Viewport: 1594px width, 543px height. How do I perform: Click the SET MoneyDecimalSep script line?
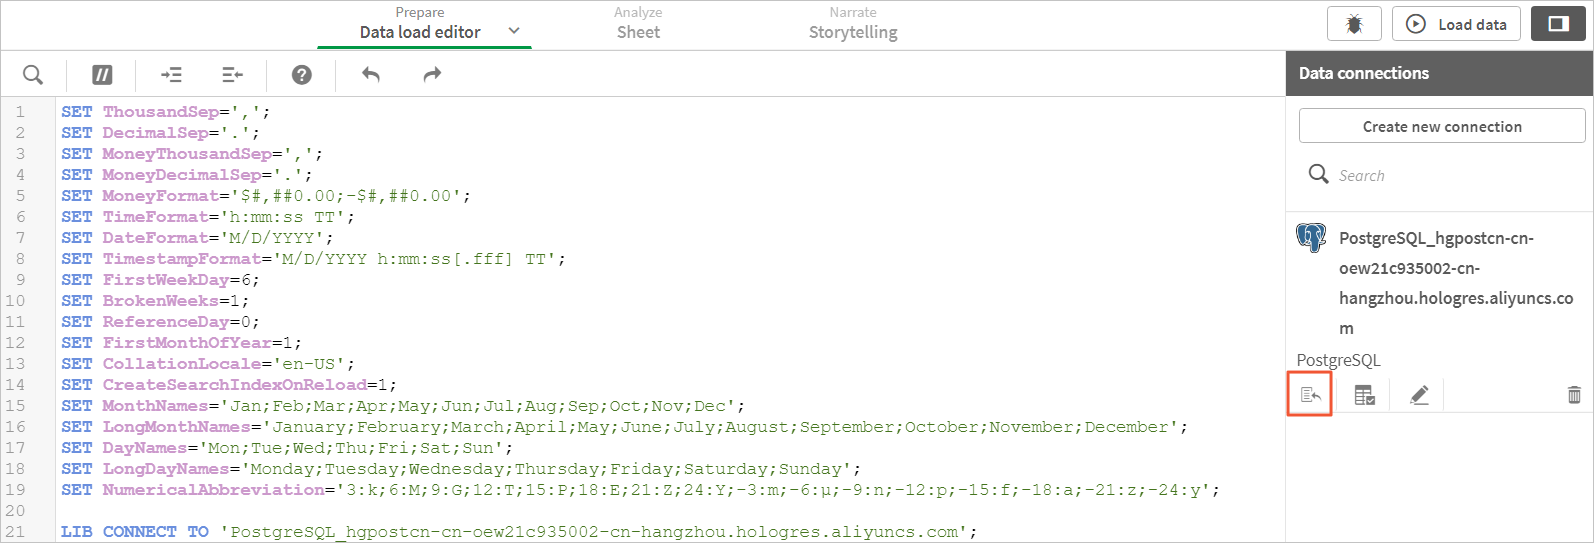186,175
